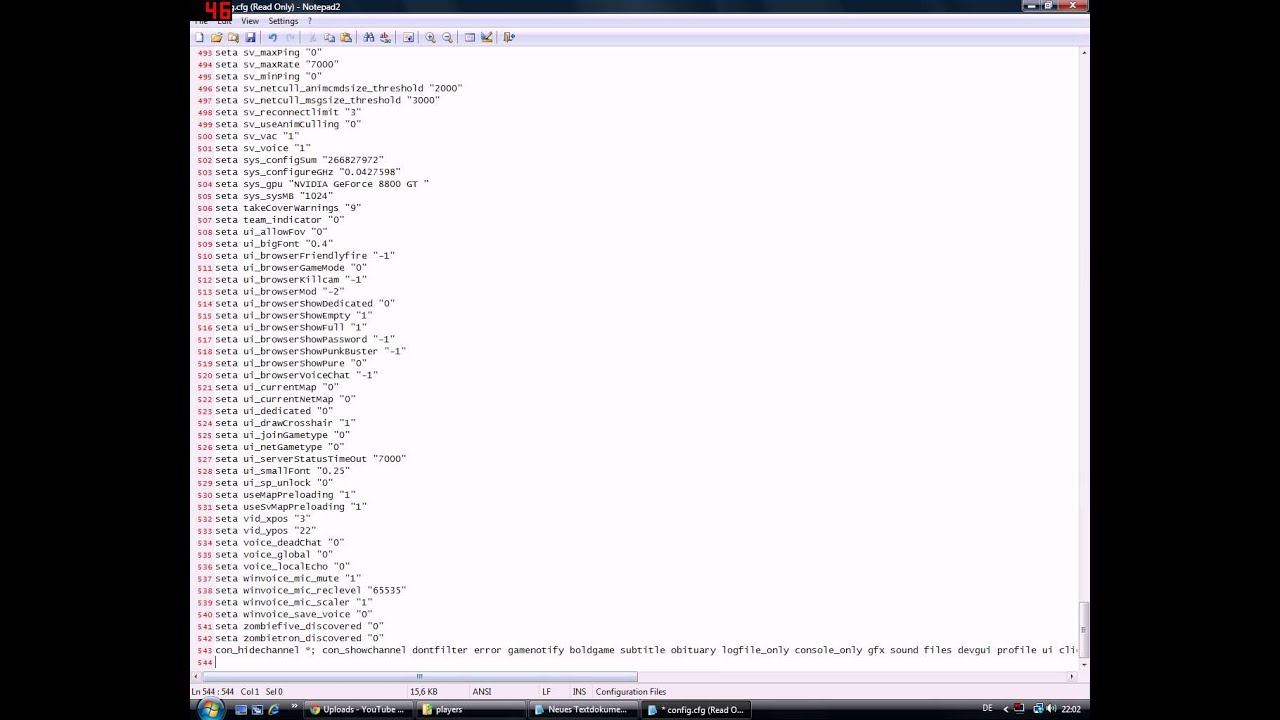1280x720 pixels.
Task: Click line 504 'sys_gpu "NVIDIA GeForce 8800 GT"'
Action: click(321, 184)
